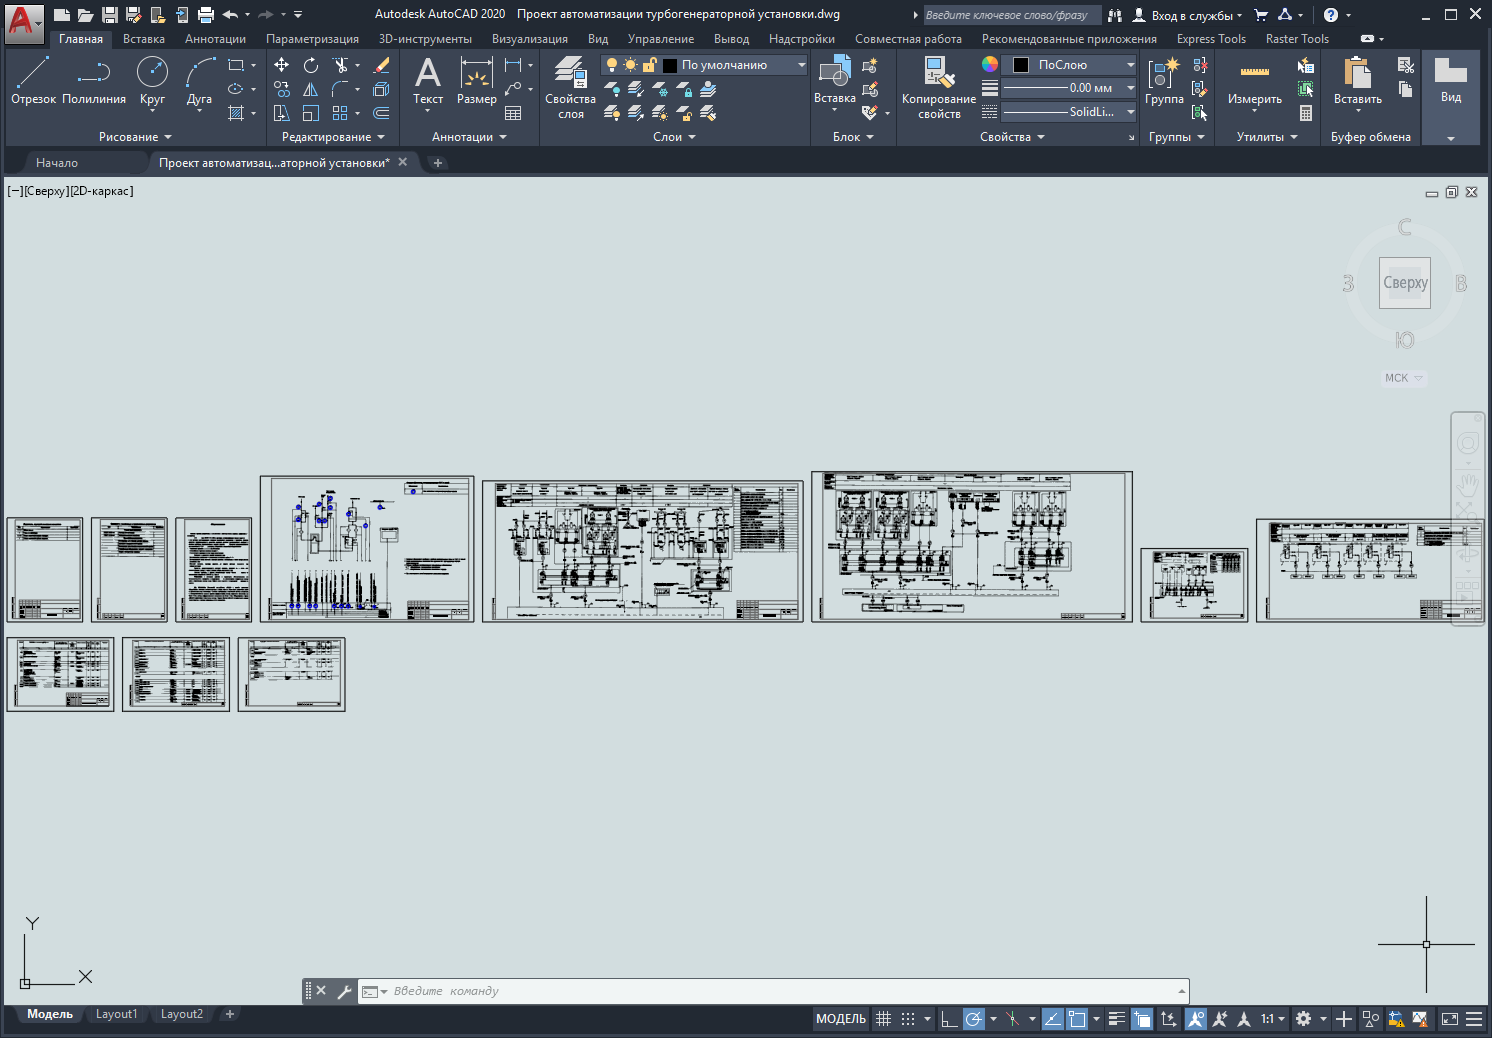Toggle 2D object snap
Image resolution: width=1492 pixels, height=1038 pixels.
tap(1078, 1019)
